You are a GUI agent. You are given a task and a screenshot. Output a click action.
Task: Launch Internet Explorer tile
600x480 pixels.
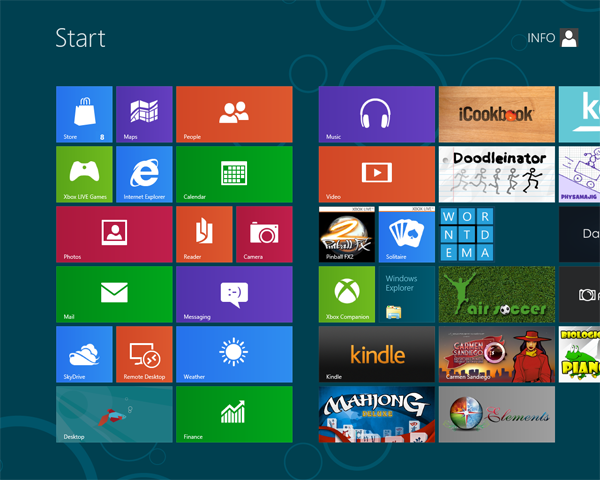(x=144, y=174)
